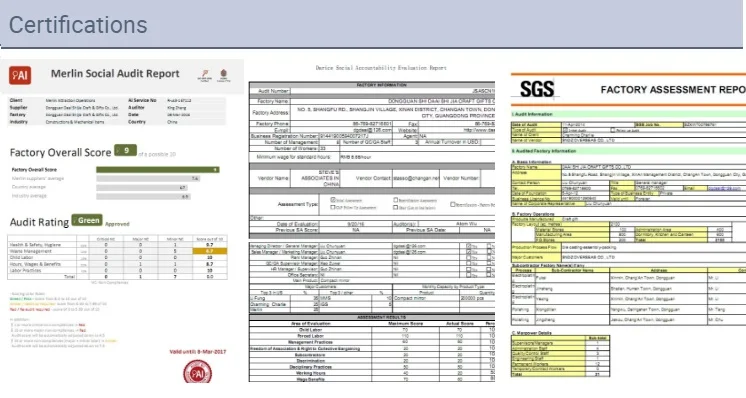Click the small emblem right of Merlin title
Screen dimensions: 746x398
pos(224,75)
